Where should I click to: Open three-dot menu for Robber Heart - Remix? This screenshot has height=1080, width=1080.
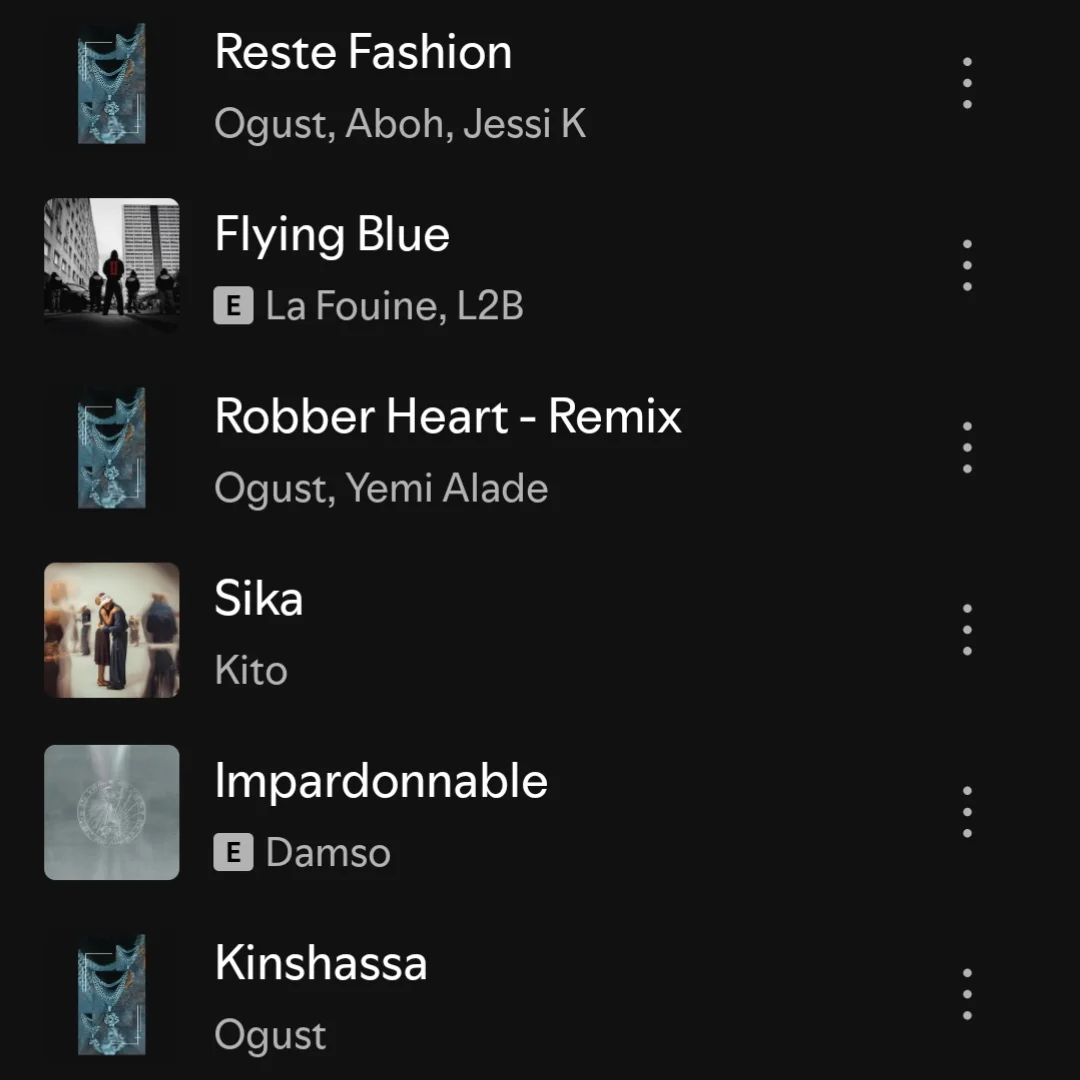point(967,448)
